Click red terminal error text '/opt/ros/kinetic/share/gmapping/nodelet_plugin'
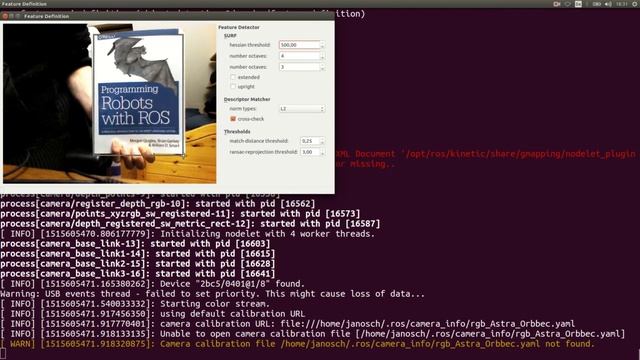 519,154
